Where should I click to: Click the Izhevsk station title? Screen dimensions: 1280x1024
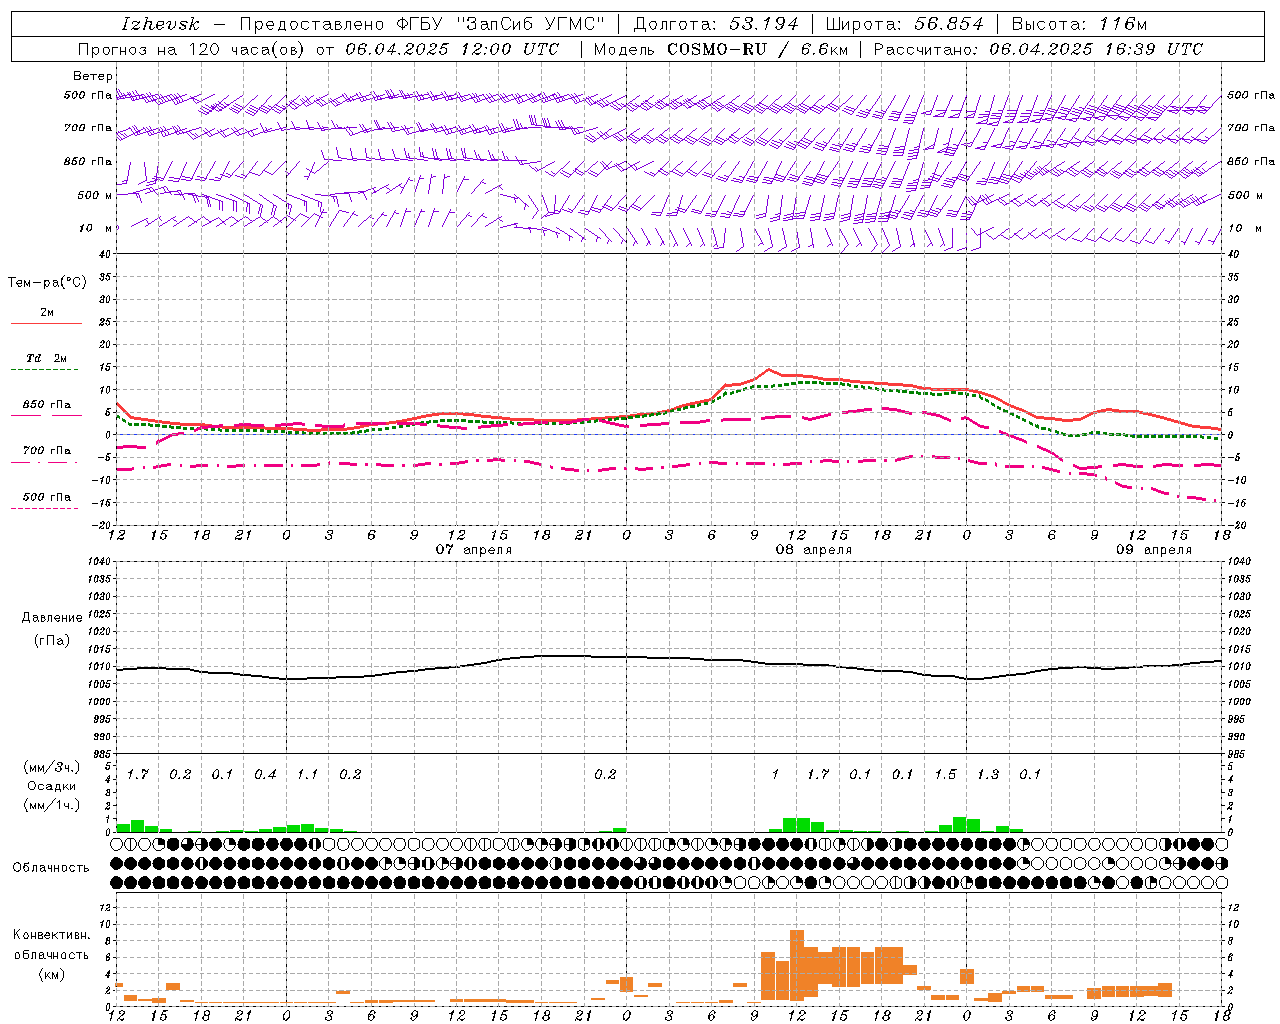160,24
